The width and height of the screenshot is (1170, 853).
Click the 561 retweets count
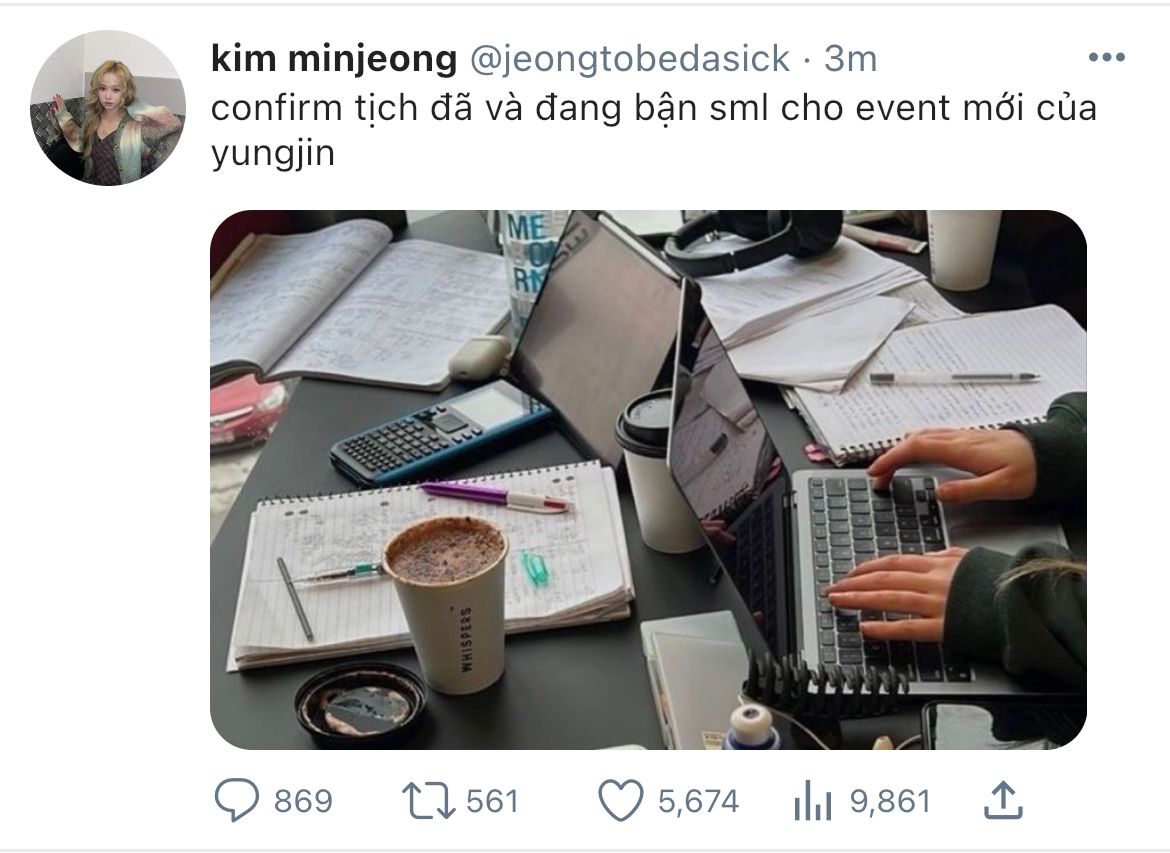click(x=492, y=801)
